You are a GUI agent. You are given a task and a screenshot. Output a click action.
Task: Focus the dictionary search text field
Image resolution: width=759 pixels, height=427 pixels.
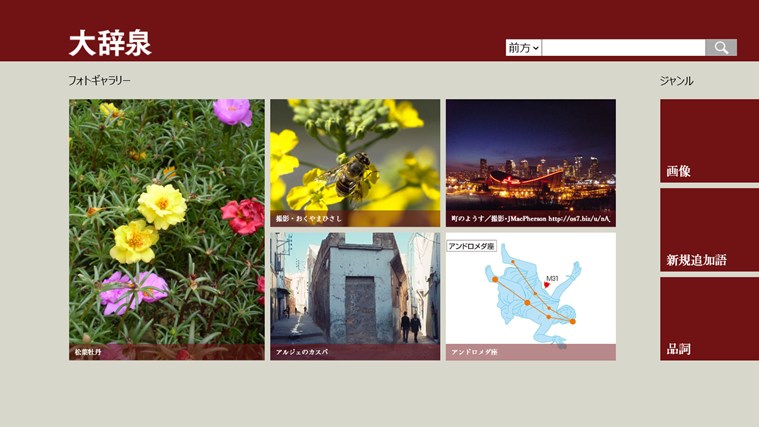(x=623, y=47)
